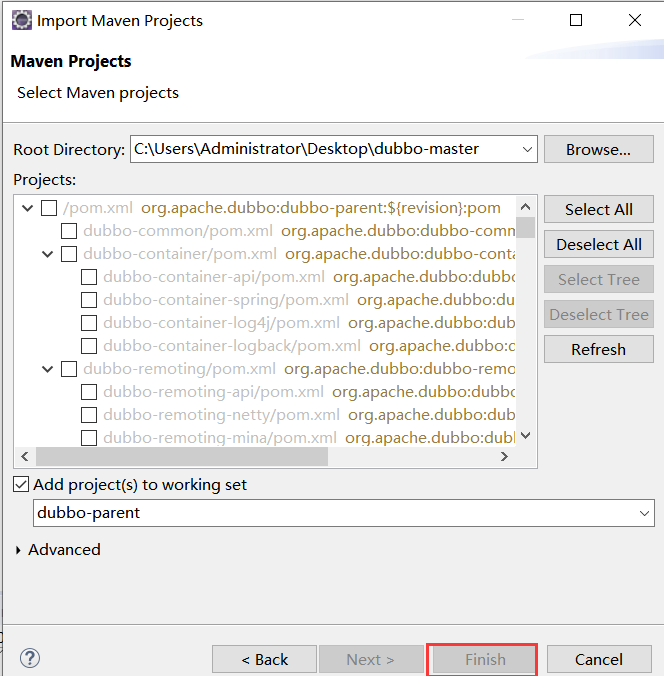The image size is (664, 676).
Task: Click the Eclipse icon in title bar
Action: (x=22, y=20)
